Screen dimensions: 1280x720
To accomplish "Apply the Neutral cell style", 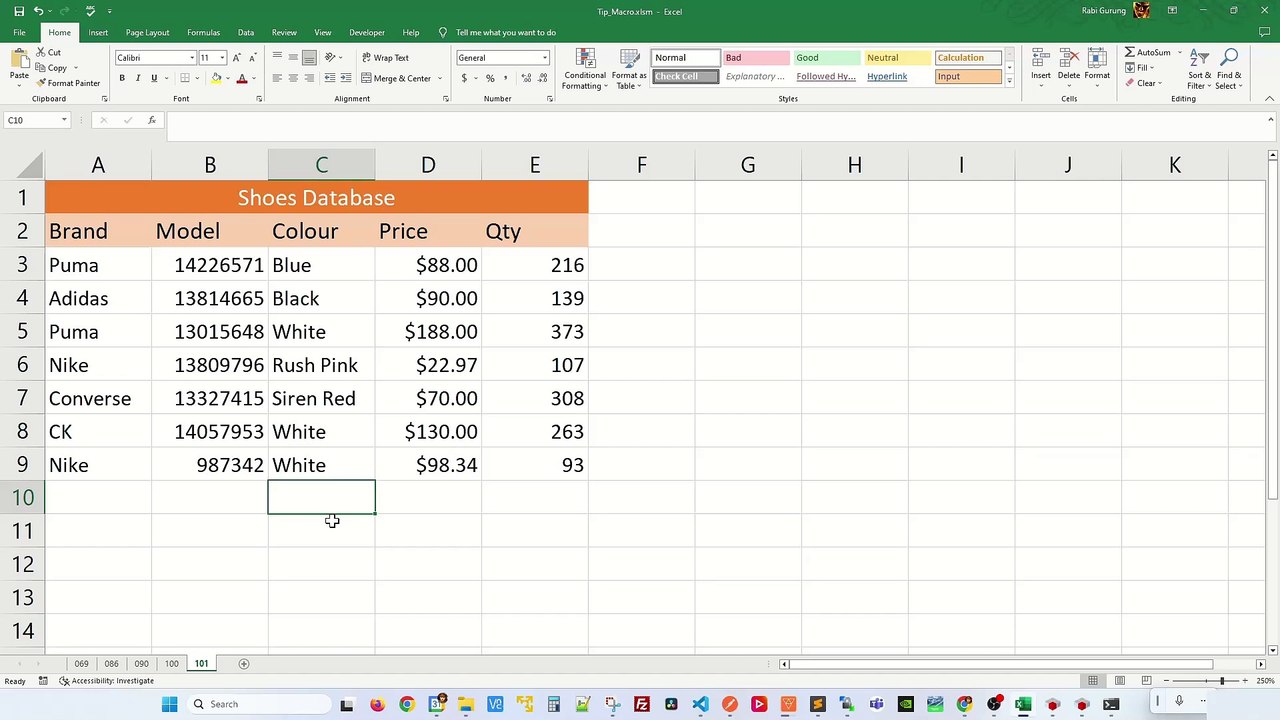I will coord(897,58).
